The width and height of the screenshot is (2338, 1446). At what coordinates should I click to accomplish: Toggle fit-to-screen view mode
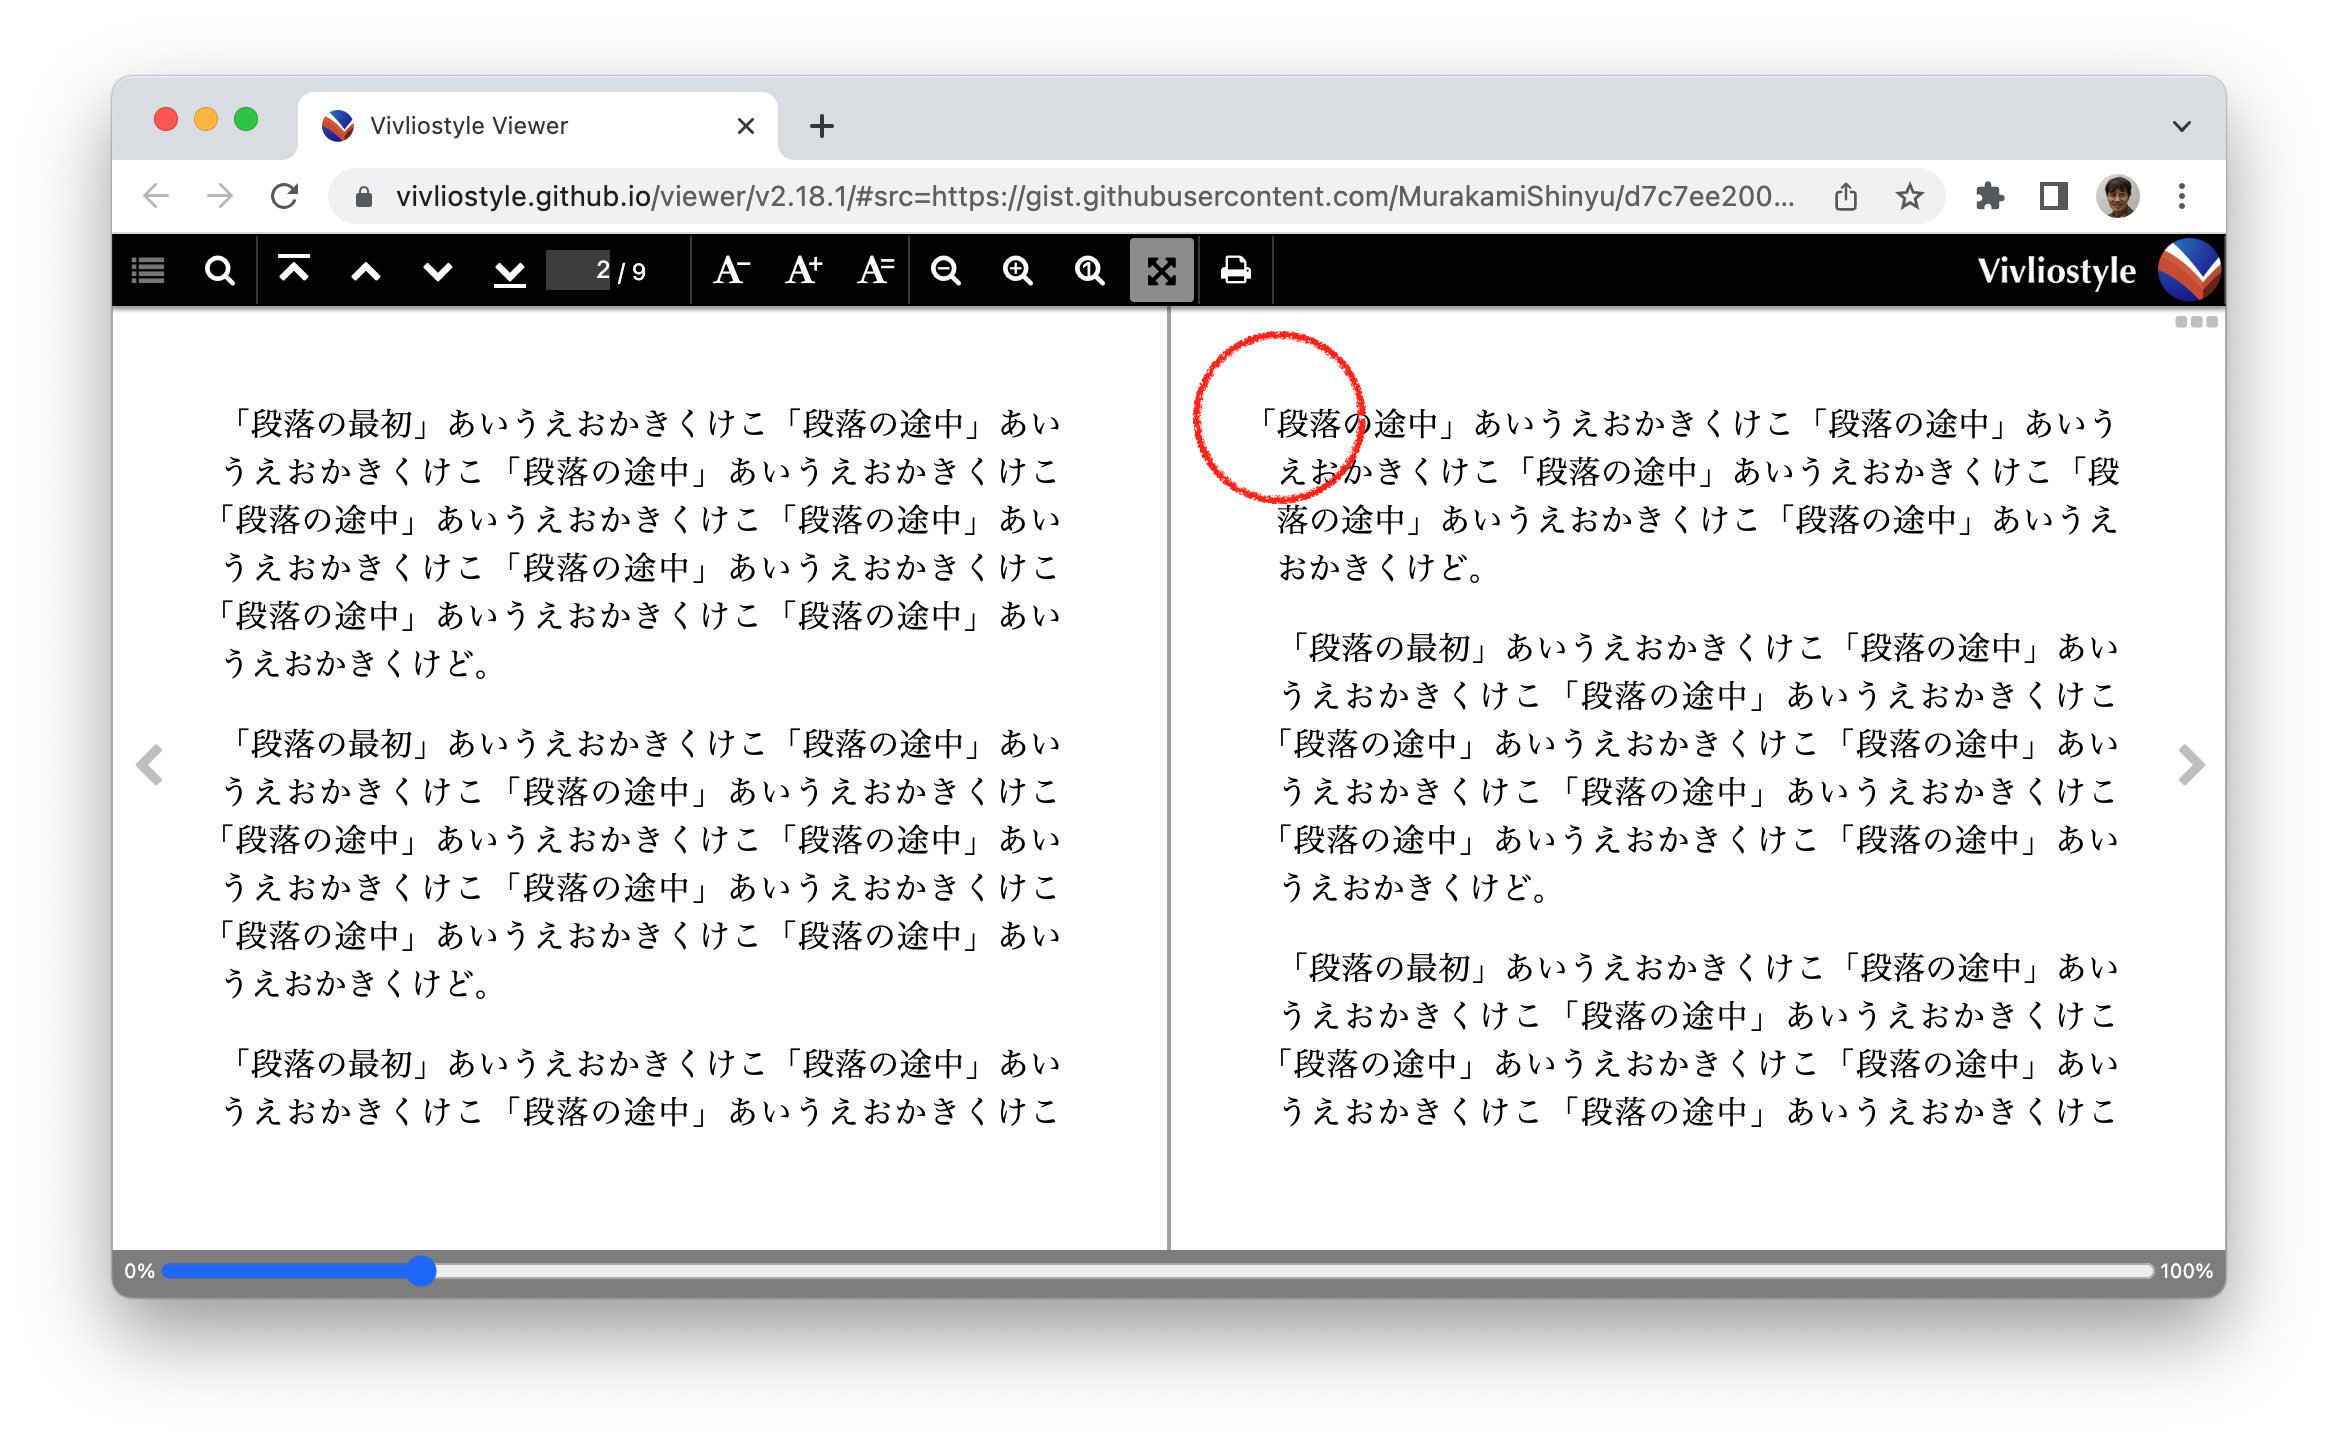[x=1162, y=270]
